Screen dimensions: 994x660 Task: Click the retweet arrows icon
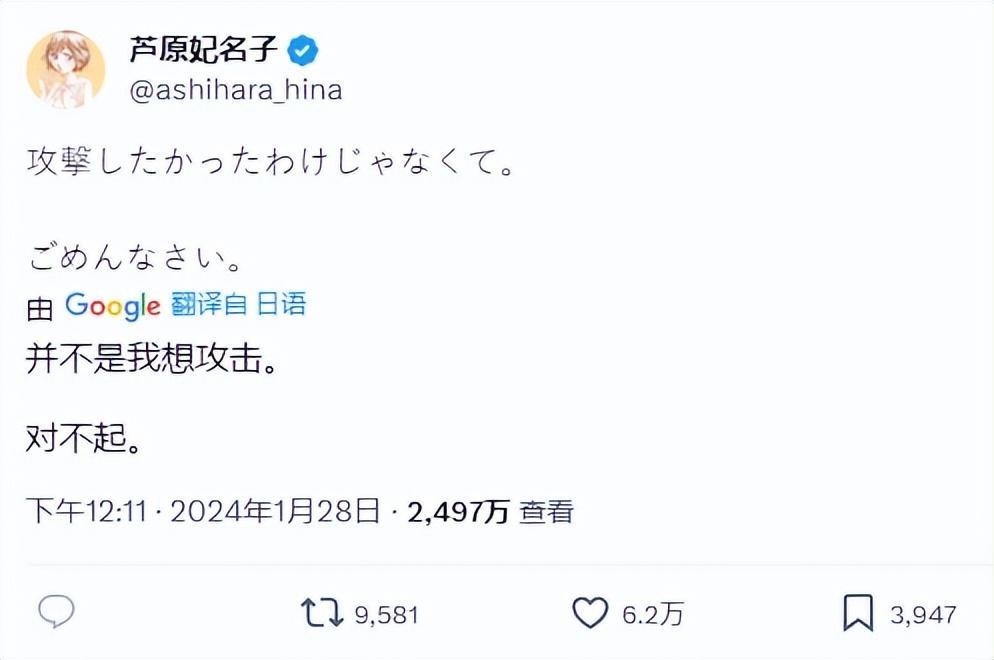(322, 612)
